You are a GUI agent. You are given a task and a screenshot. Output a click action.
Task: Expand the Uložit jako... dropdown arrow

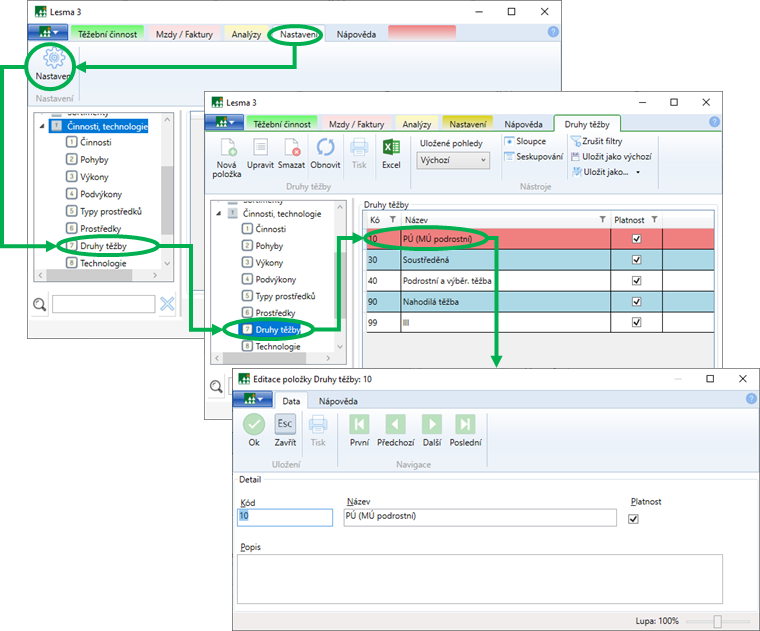tap(638, 172)
